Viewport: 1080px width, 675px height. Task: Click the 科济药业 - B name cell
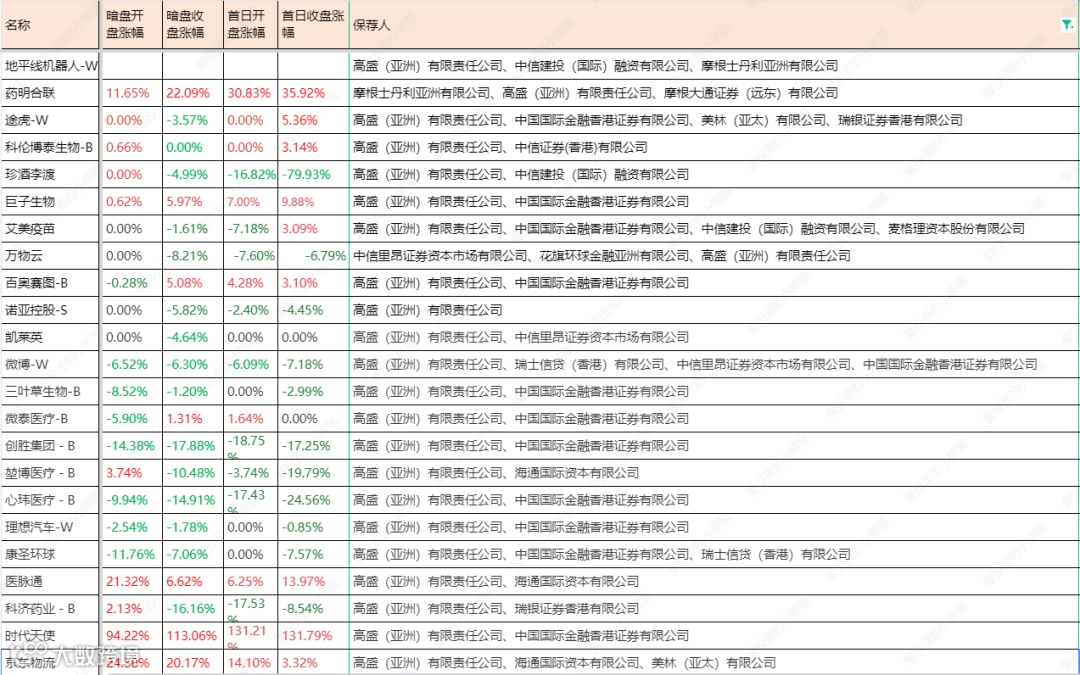click(50, 609)
